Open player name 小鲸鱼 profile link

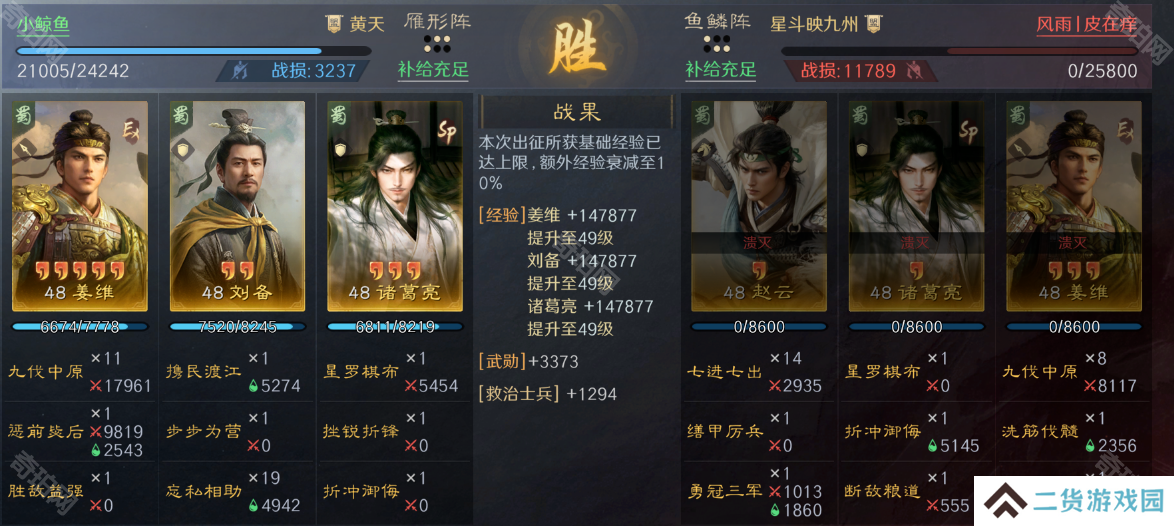[43, 25]
